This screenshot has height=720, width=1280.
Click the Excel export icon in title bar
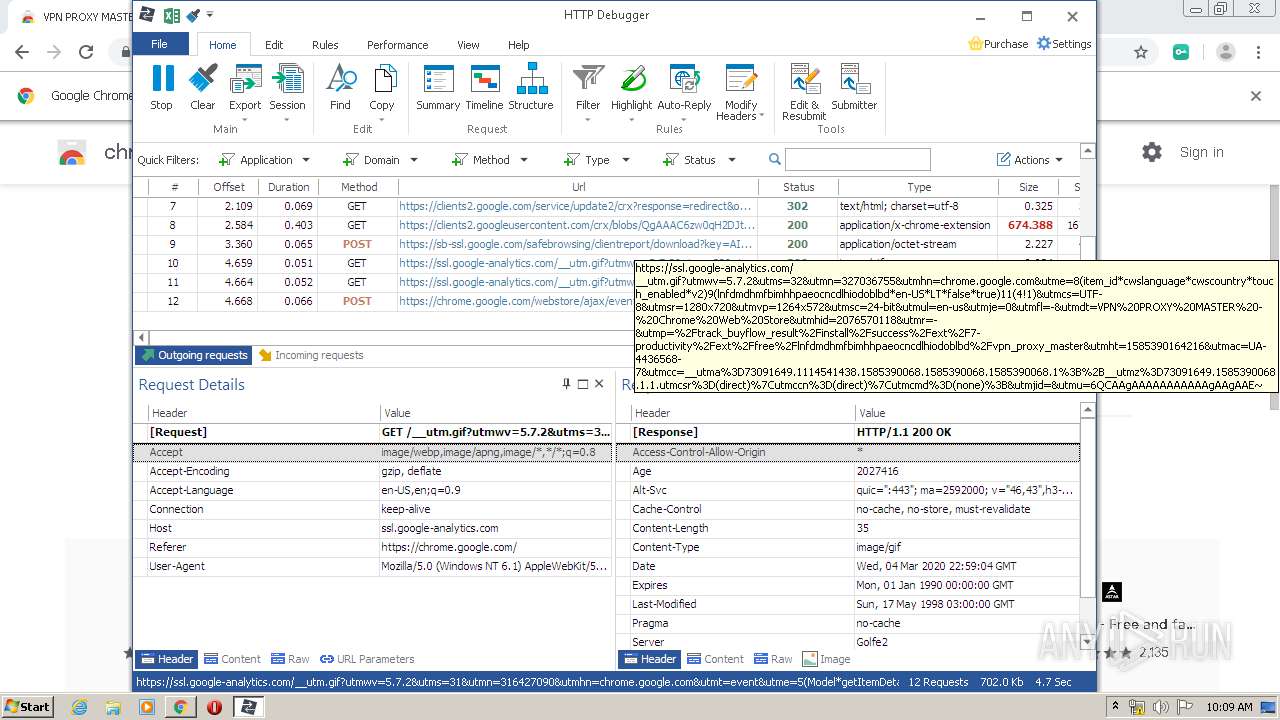171,15
